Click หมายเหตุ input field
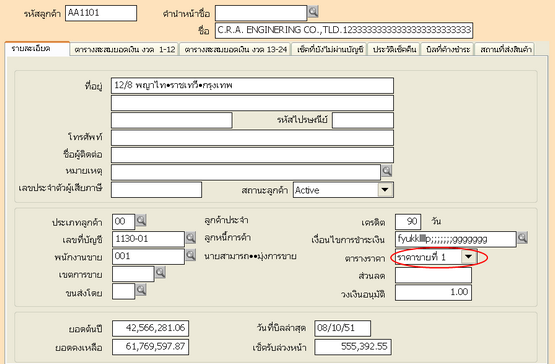 click(x=246, y=172)
